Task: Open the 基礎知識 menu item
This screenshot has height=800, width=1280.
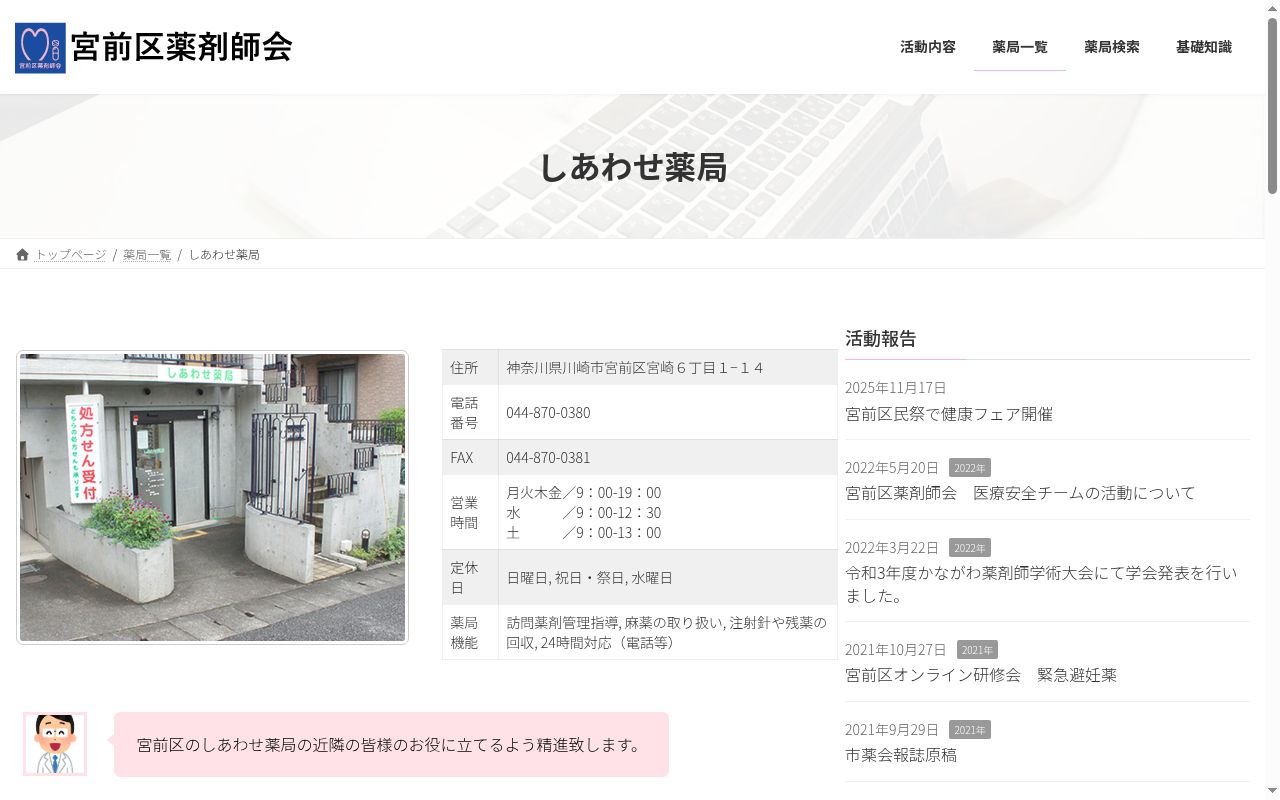Action: tap(1204, 47)
